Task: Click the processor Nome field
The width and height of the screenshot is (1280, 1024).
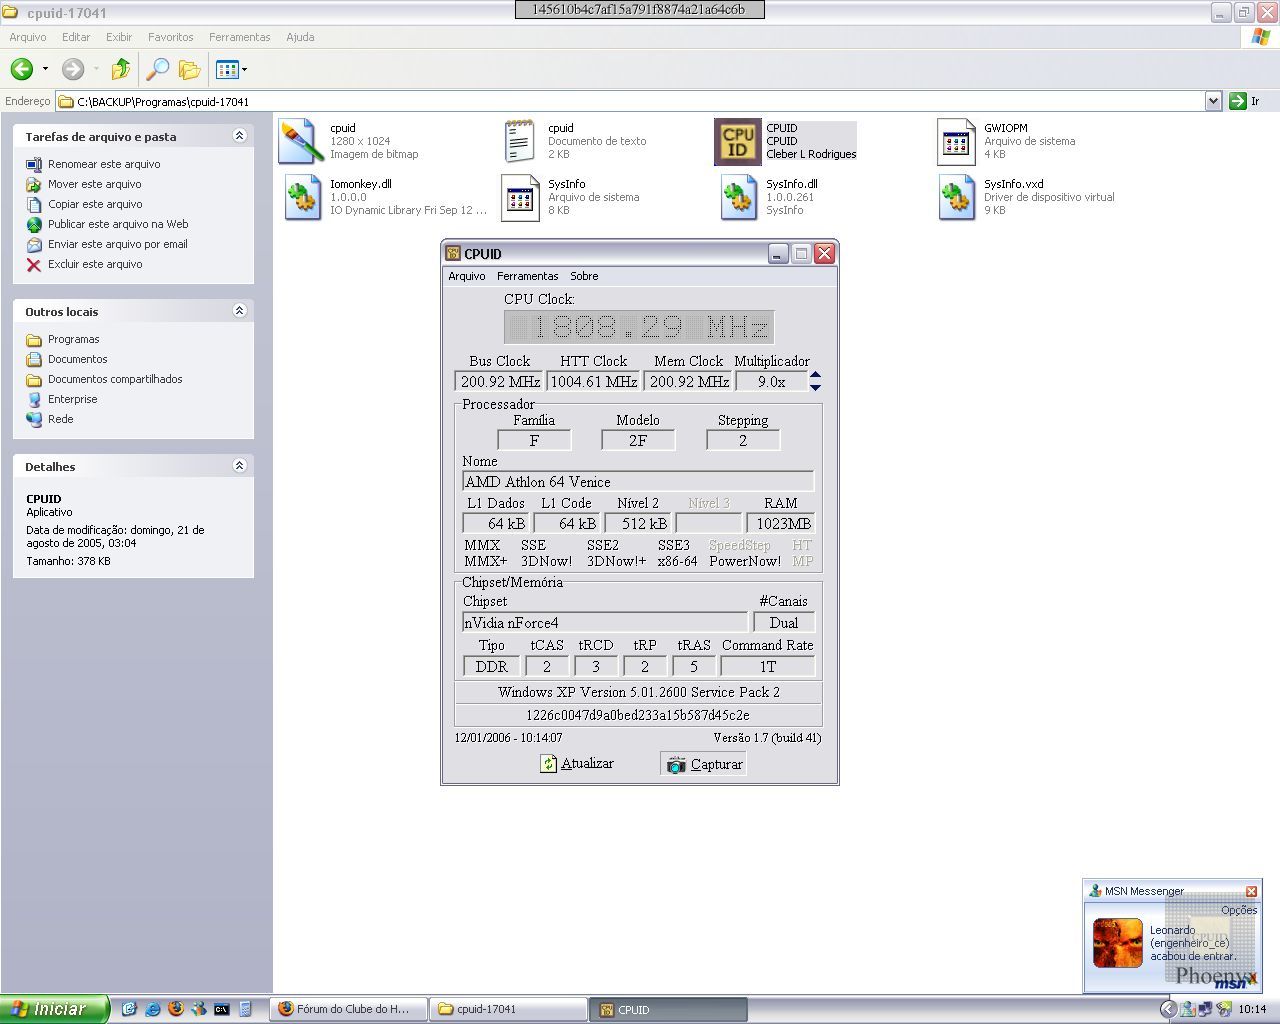Action: tap(638, 482)
